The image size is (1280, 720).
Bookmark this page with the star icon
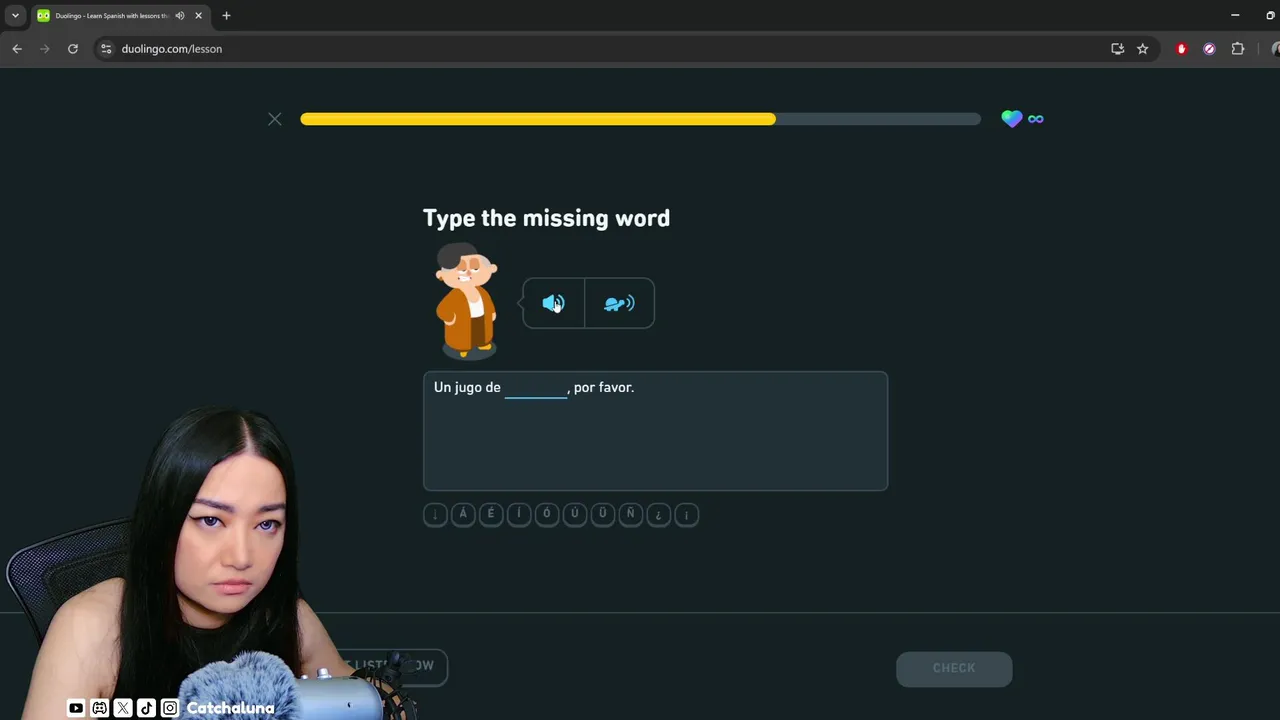coord(1143,48)
